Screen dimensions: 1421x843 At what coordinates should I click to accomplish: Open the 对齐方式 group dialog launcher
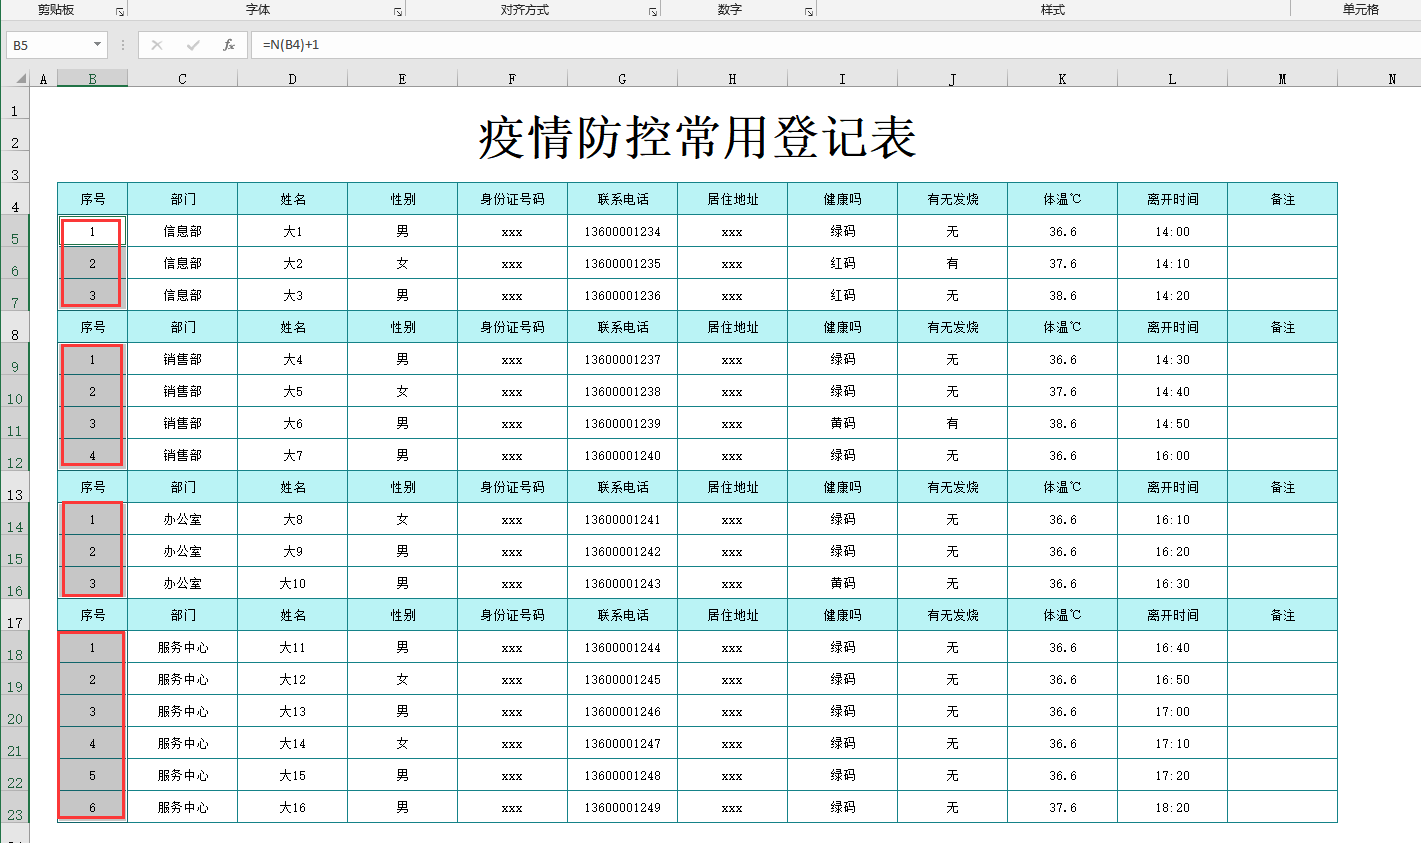(653, 12)
